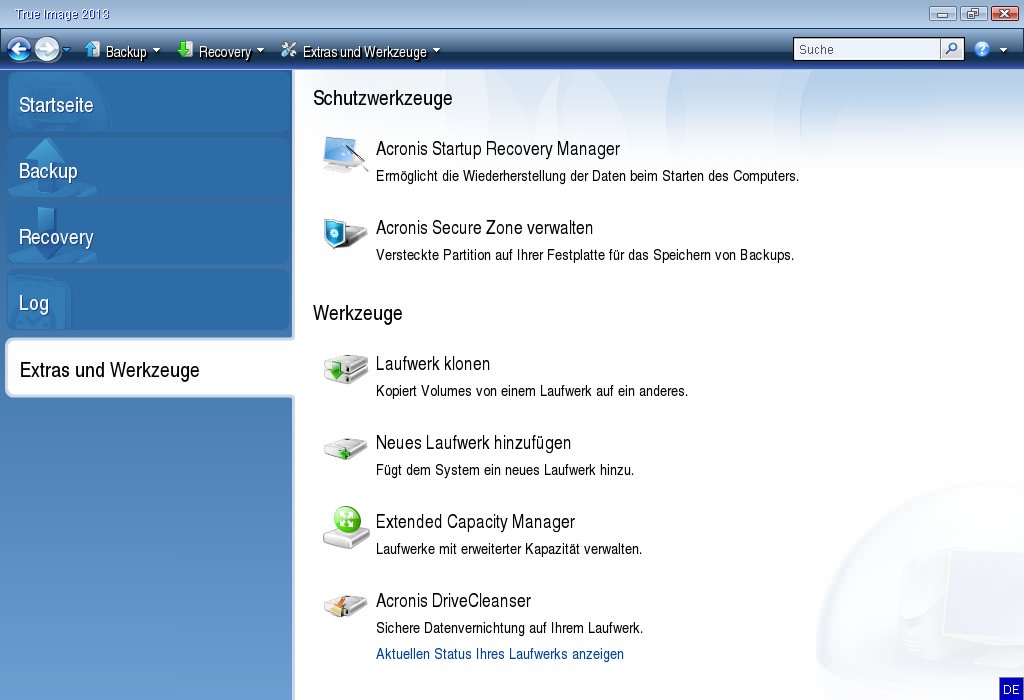
Task: Expand the Help dropdown arrow
Action: point(1004,50)
